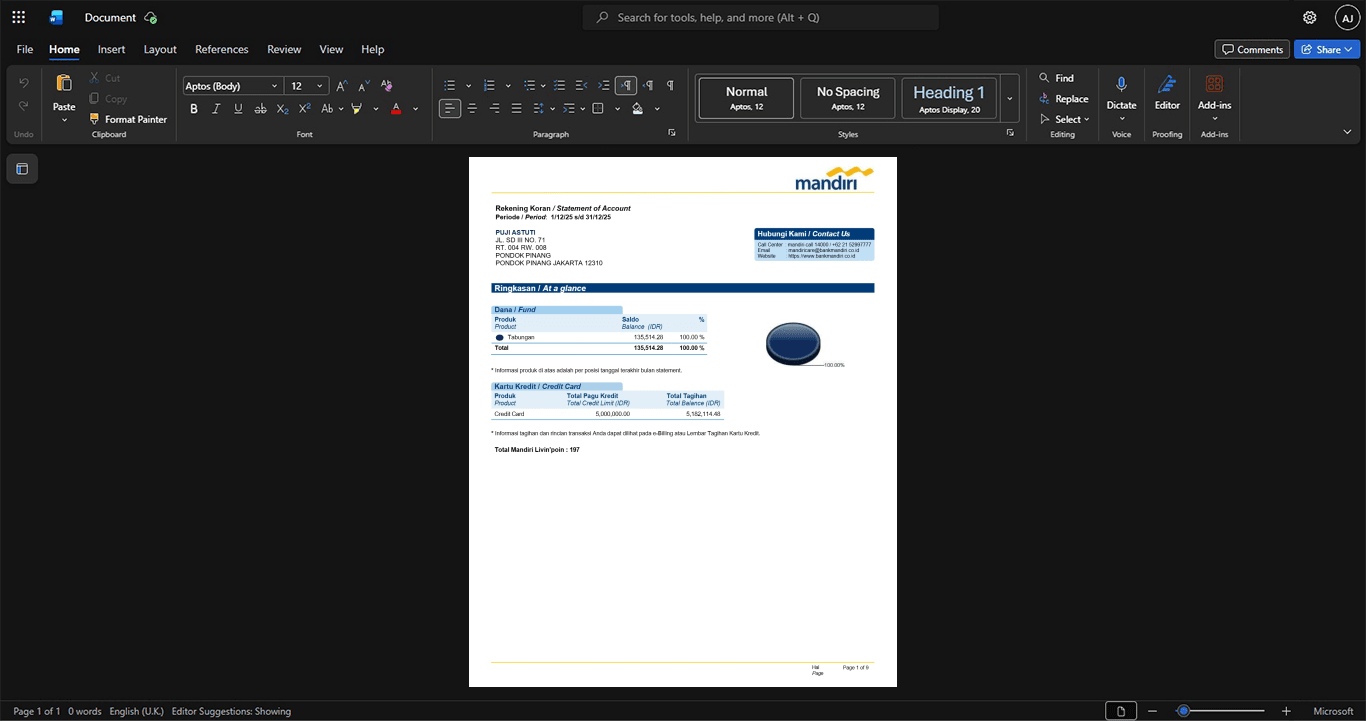
Task: Toggle subscript formatting
Action: tap(282, 108)
